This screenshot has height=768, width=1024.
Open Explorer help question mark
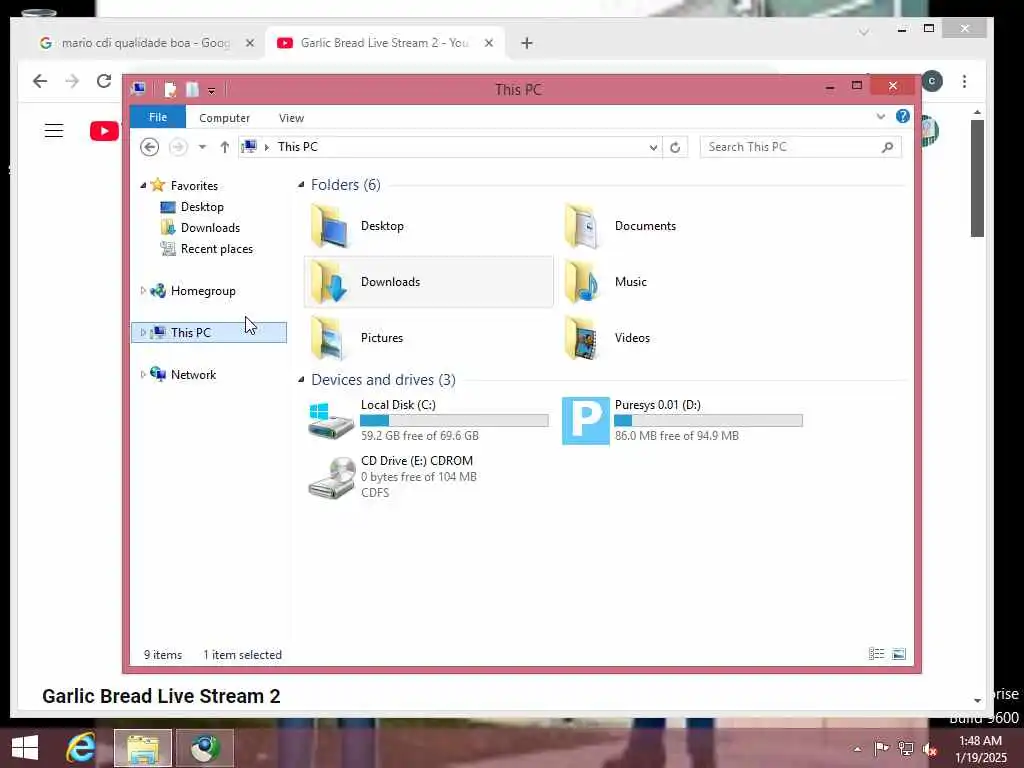point(903,116)
